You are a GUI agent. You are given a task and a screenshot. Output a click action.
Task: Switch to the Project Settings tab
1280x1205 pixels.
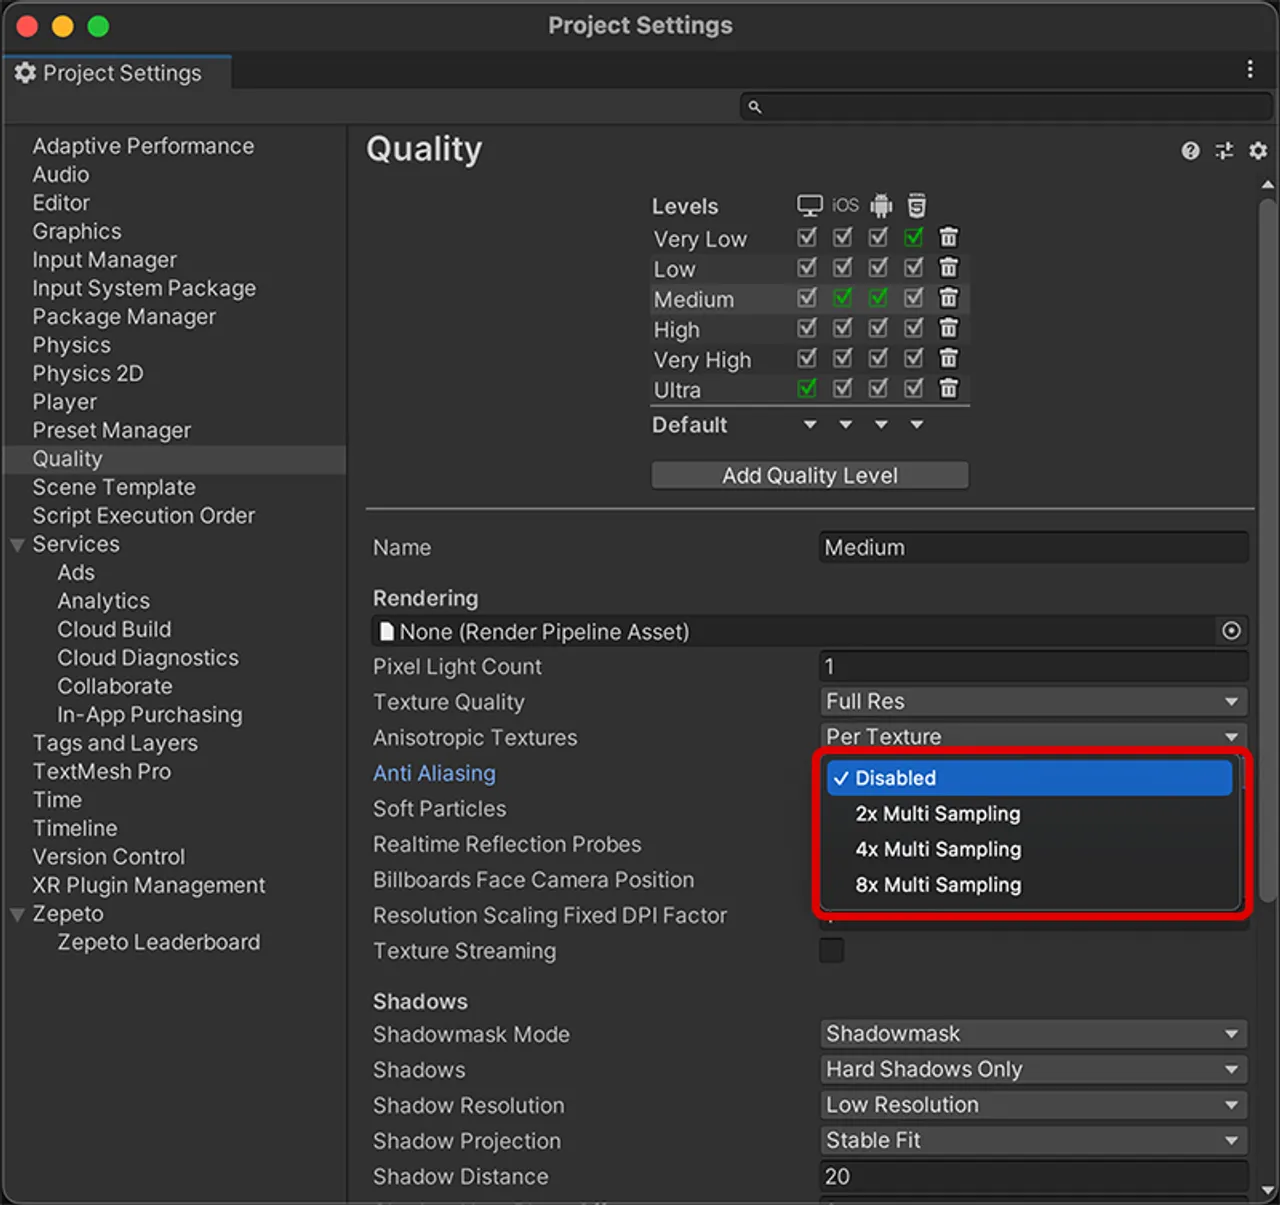tap(110, 72)
